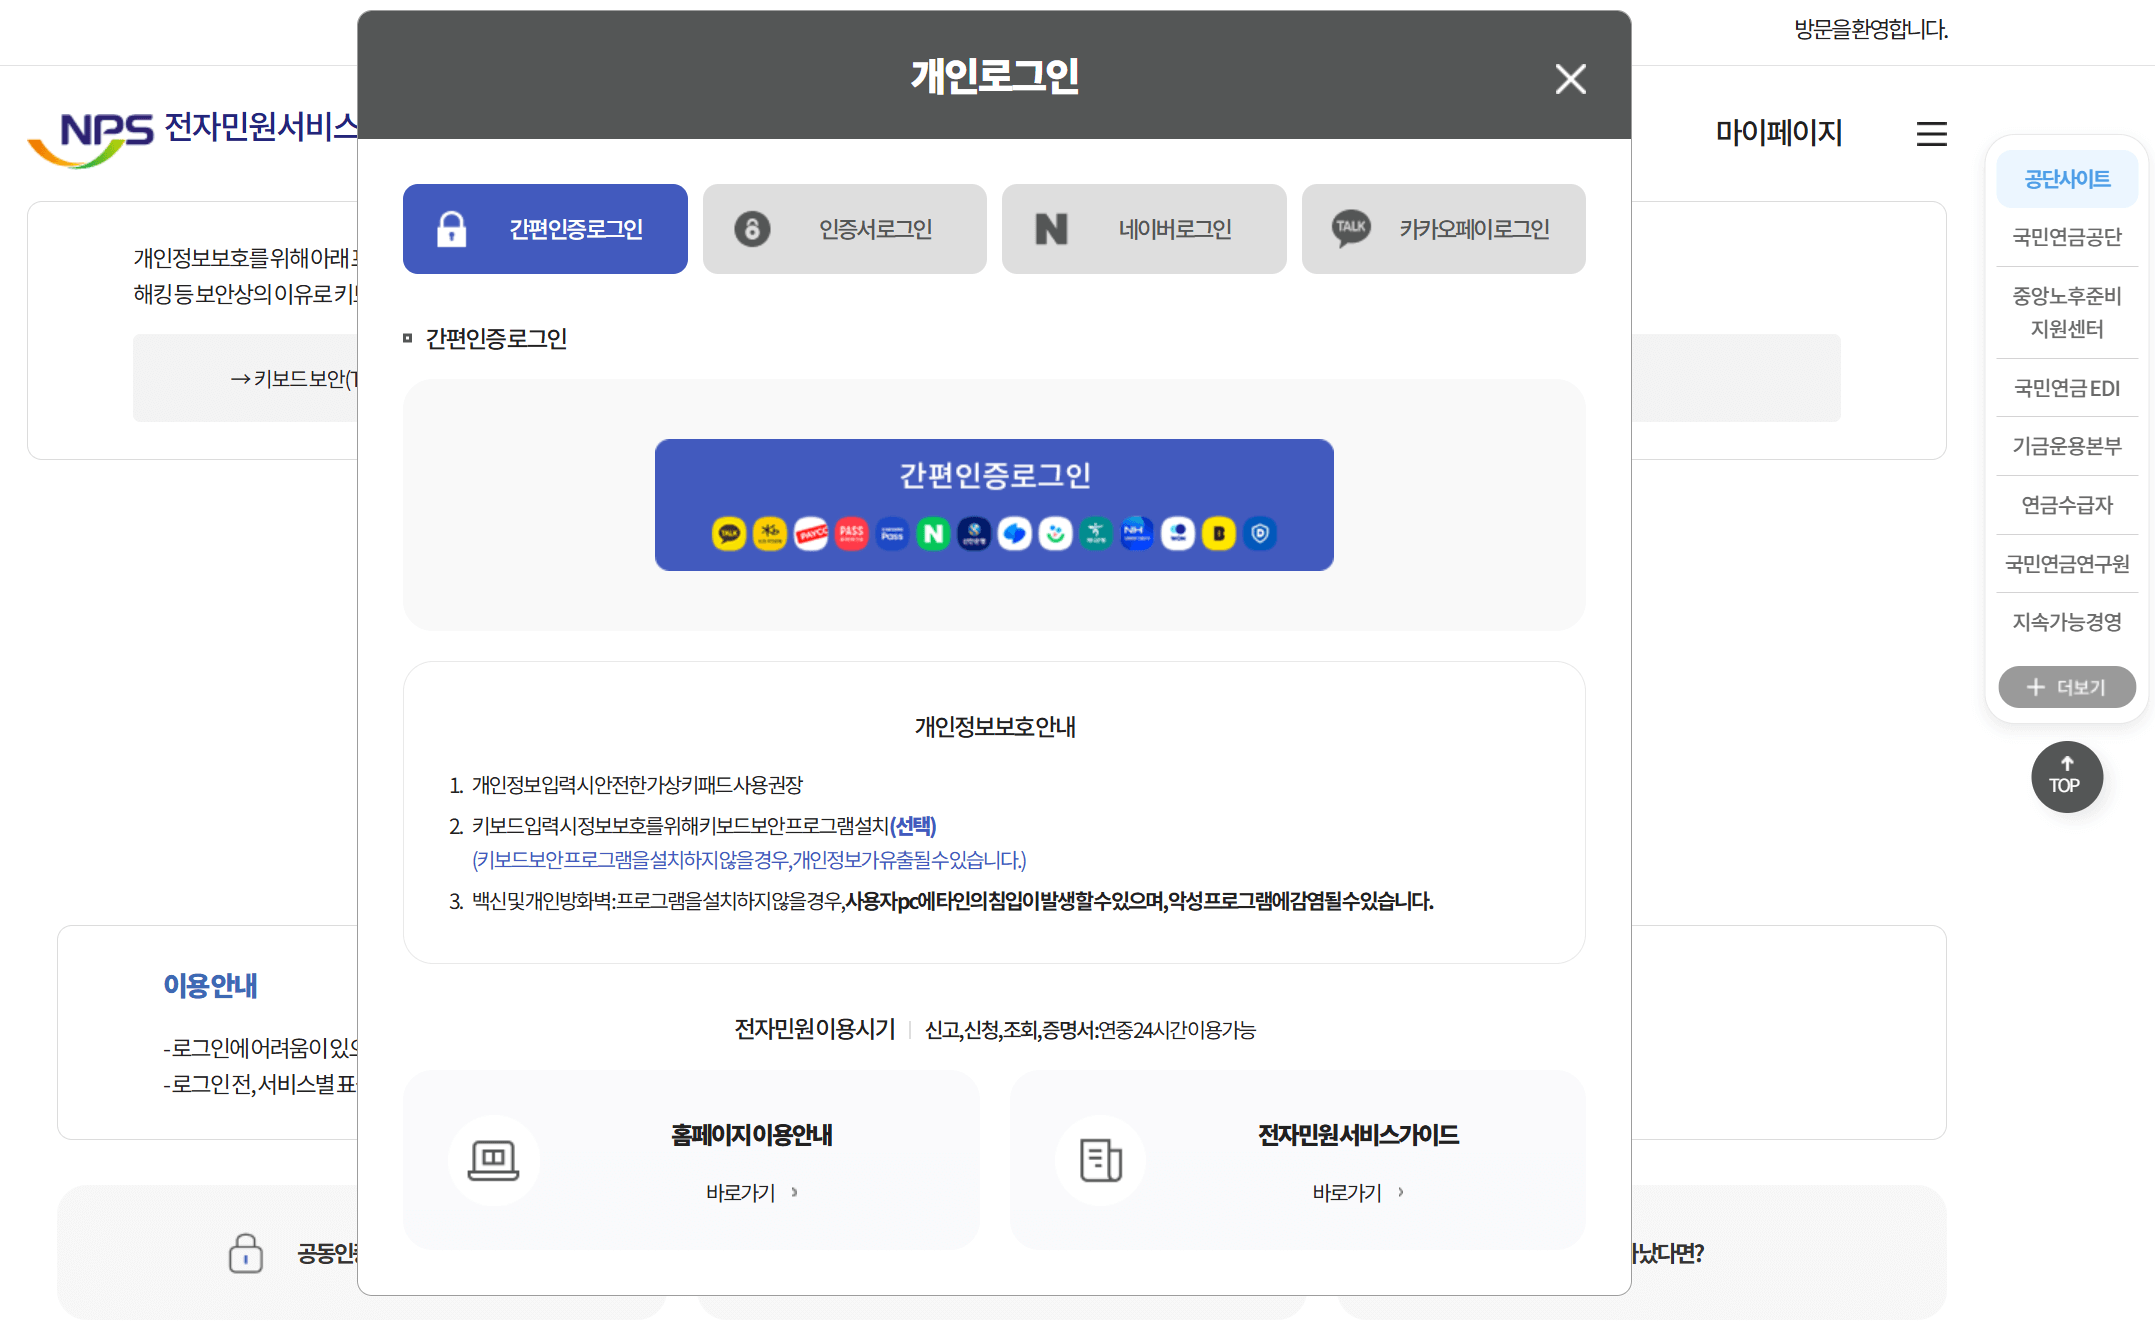Click the padlock icon in the bottom-left background card
2155x1326 pixels.
point(245,1253)
